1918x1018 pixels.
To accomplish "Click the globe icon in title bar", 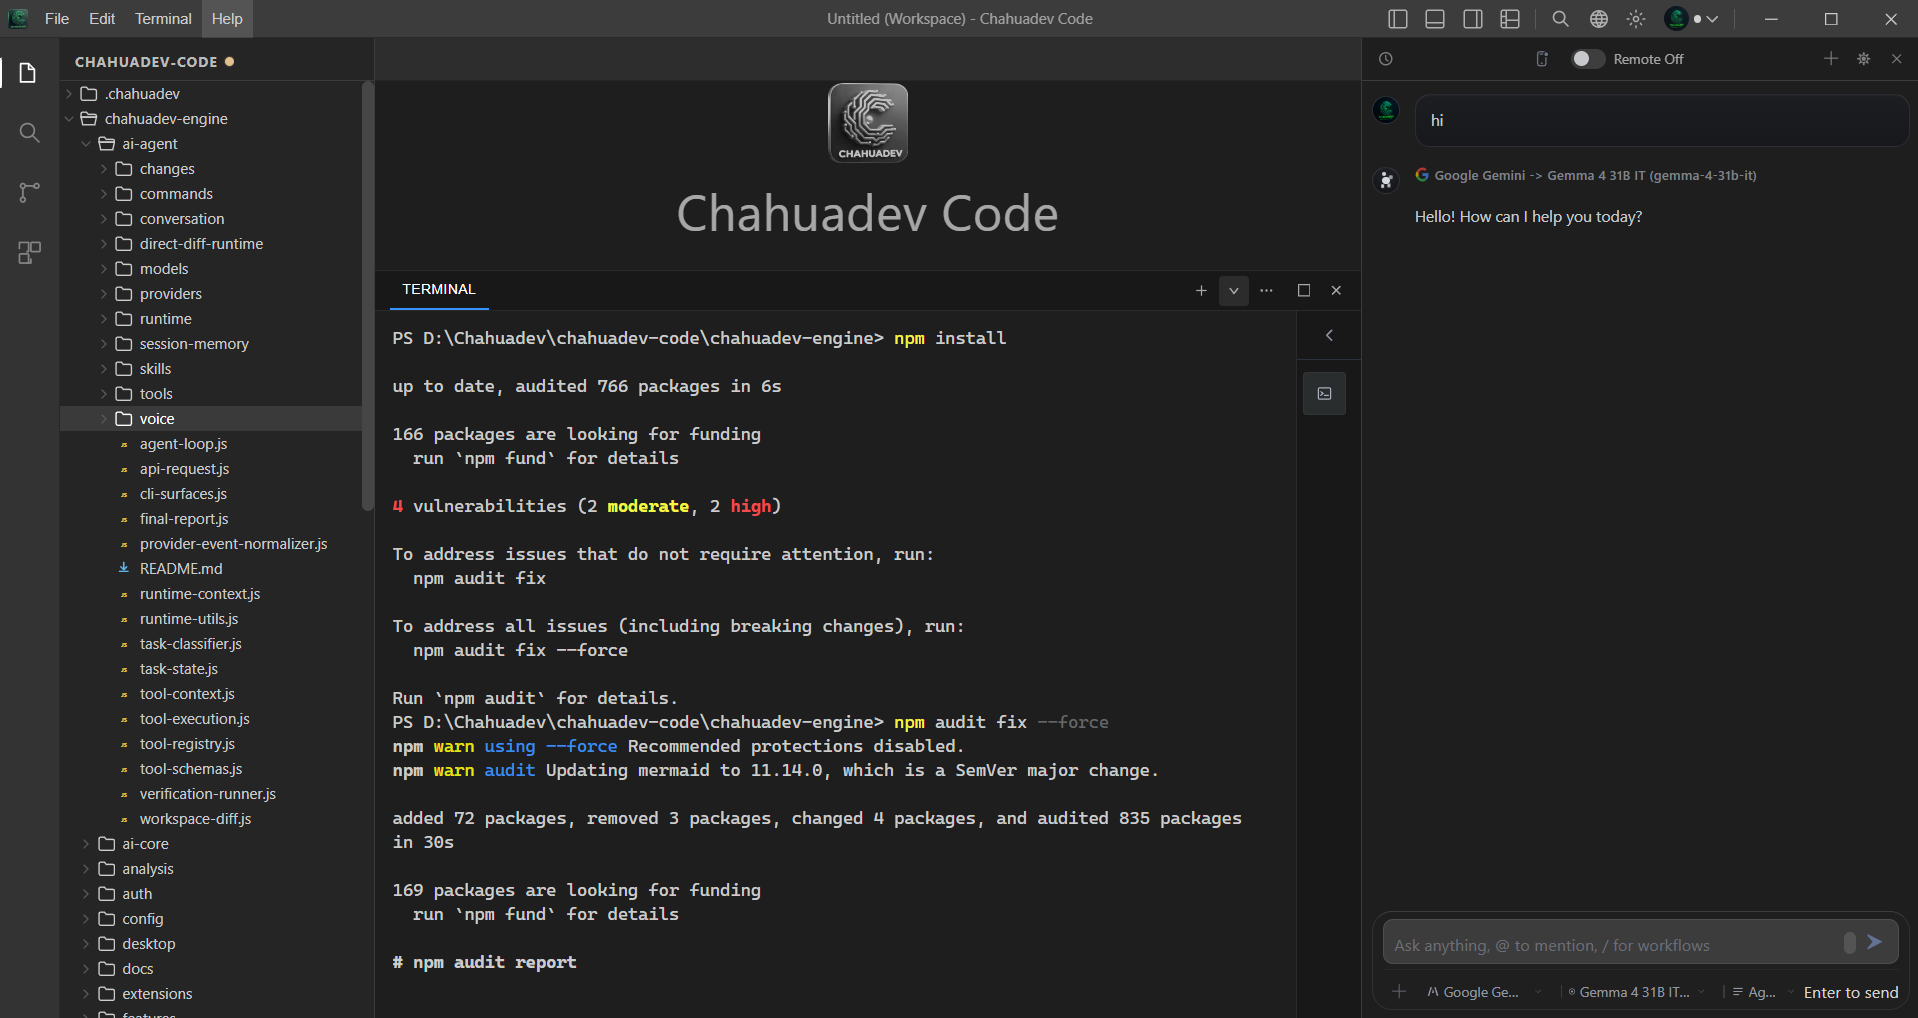I will pos(1598,19).
